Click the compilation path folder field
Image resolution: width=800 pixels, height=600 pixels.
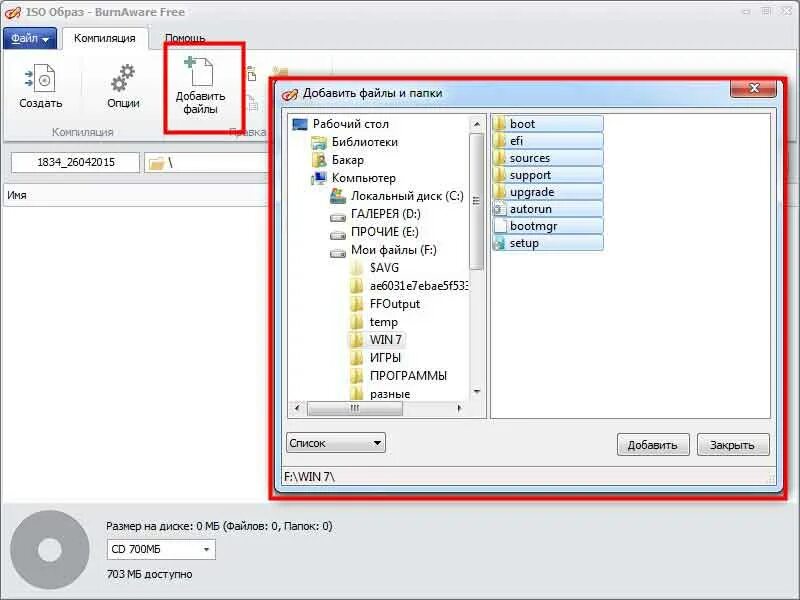tap(206, 163)
